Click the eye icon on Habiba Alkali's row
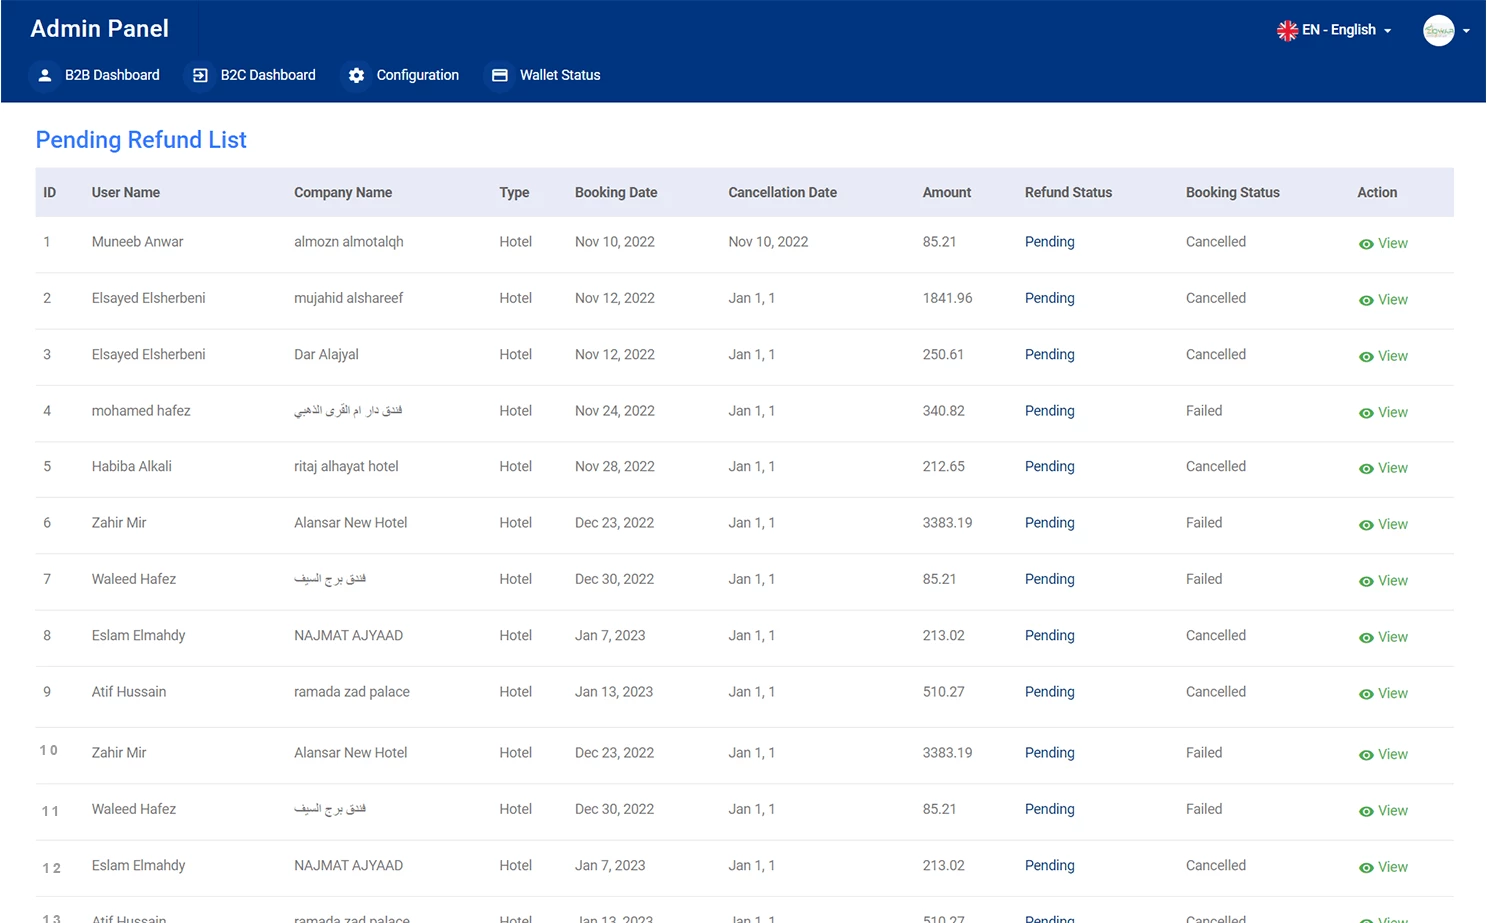The height and width of the screenshot is (923, 1487). (1368, 468)
